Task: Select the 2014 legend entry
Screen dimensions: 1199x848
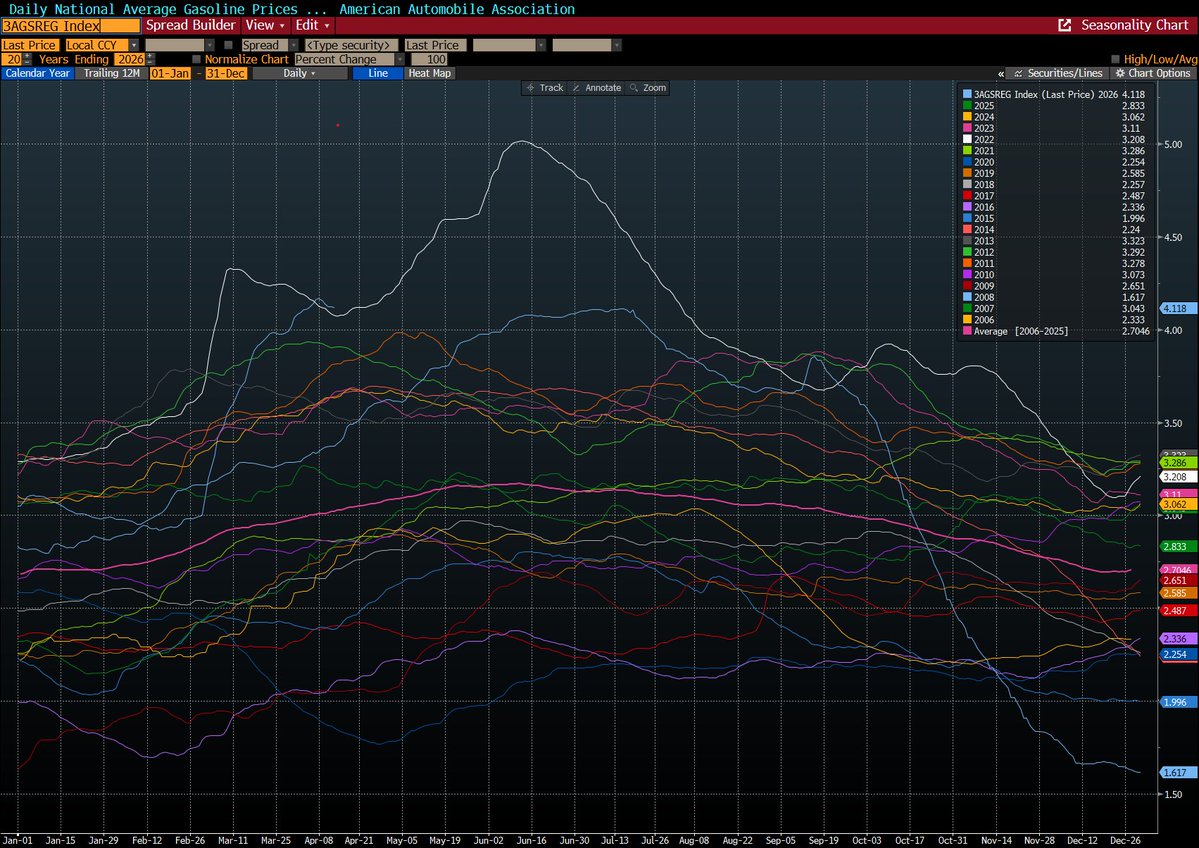Action: tap(1054, 229)
